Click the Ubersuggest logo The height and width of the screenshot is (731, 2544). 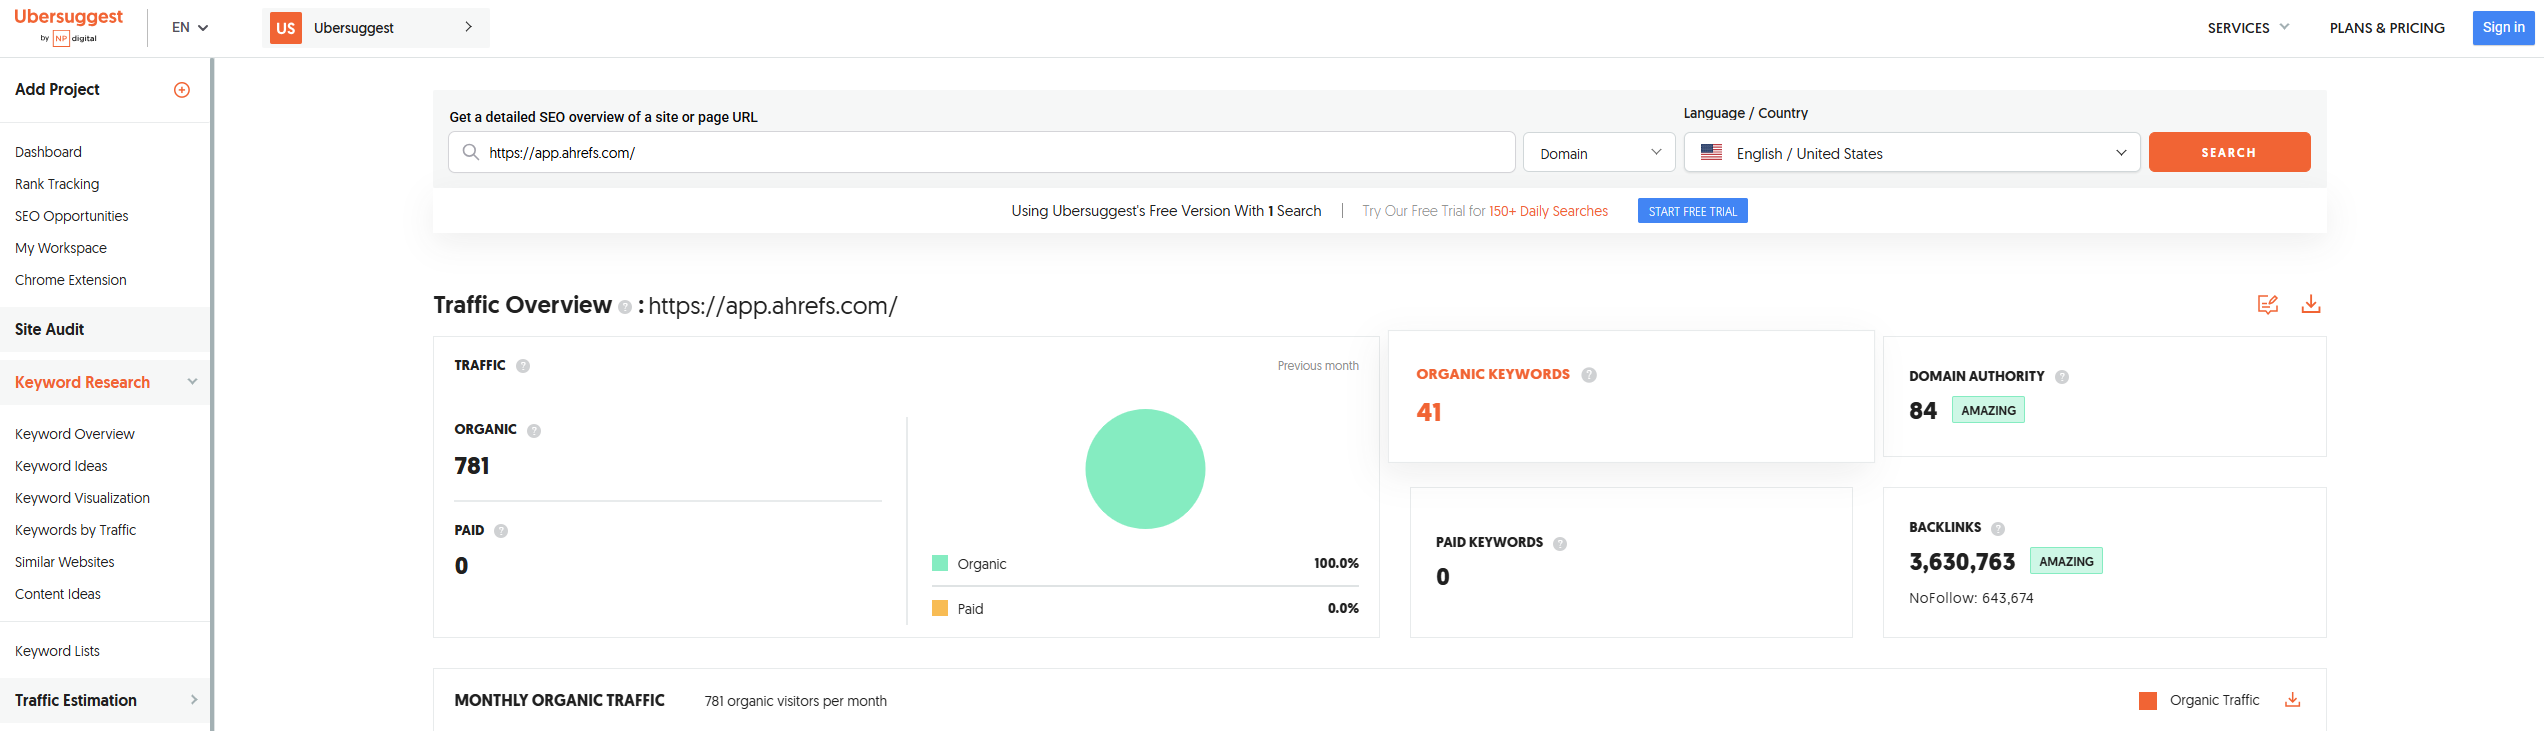pyautogui.click(x=68, y=26)
